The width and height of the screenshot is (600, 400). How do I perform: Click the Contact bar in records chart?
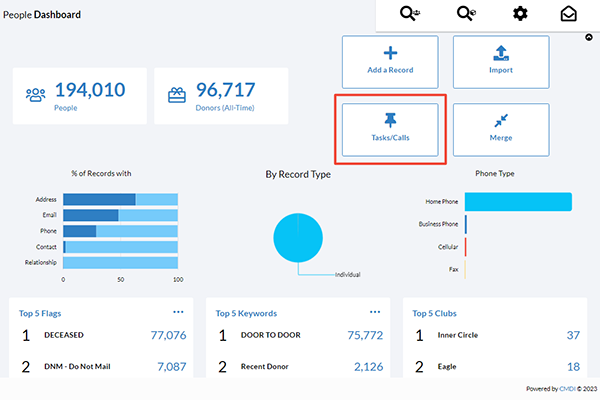pyautogui.click(x=120, y=247)
